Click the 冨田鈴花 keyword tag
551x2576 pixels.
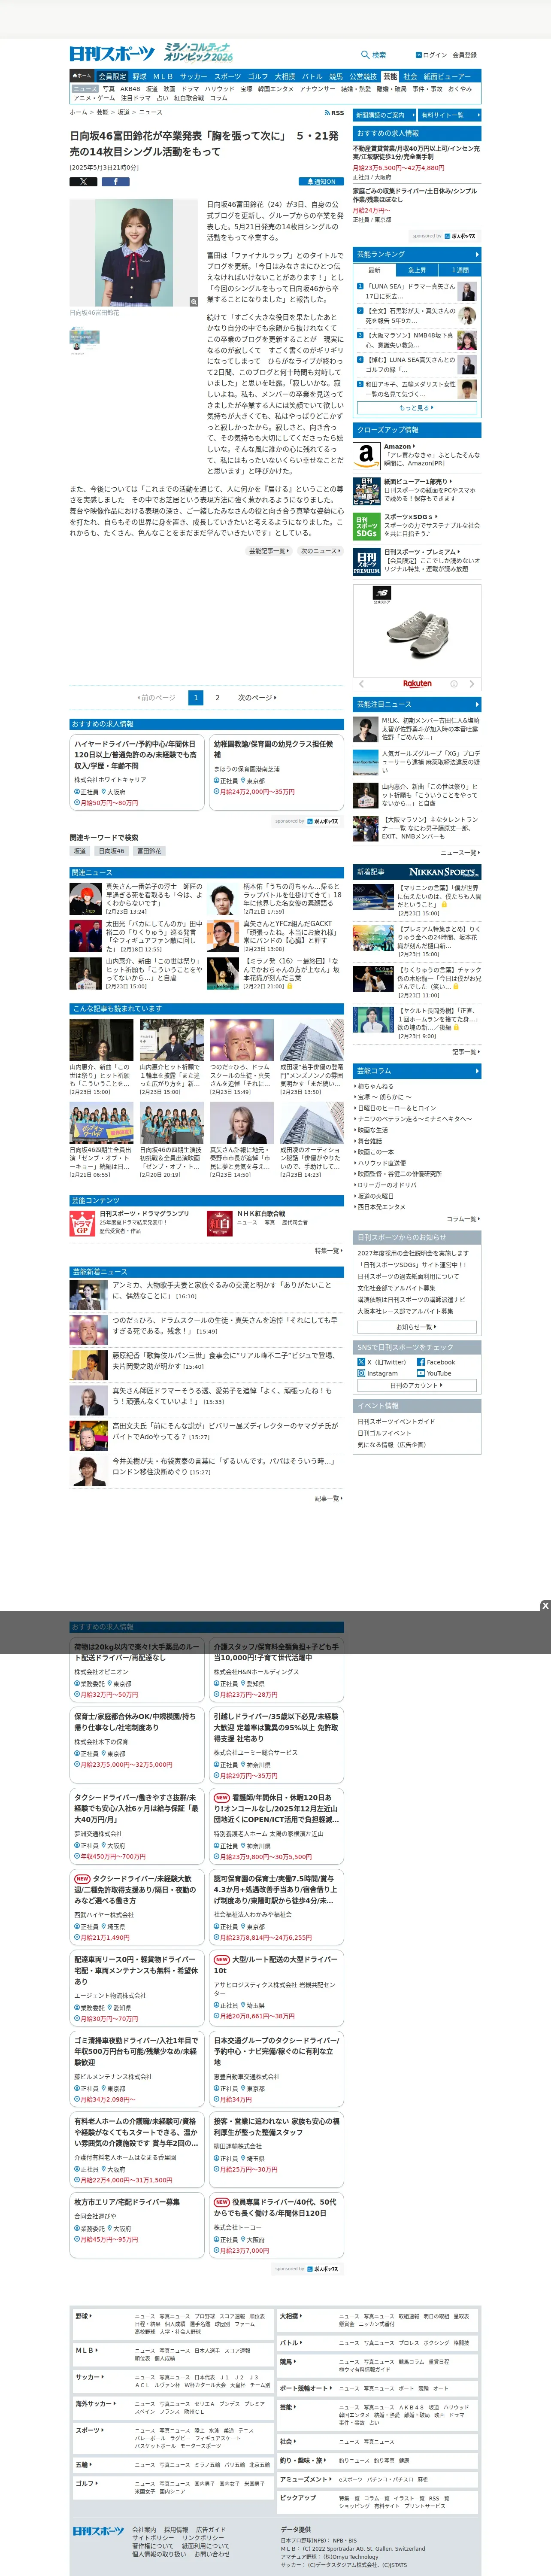pyautogui.click(x=148, y=851)
